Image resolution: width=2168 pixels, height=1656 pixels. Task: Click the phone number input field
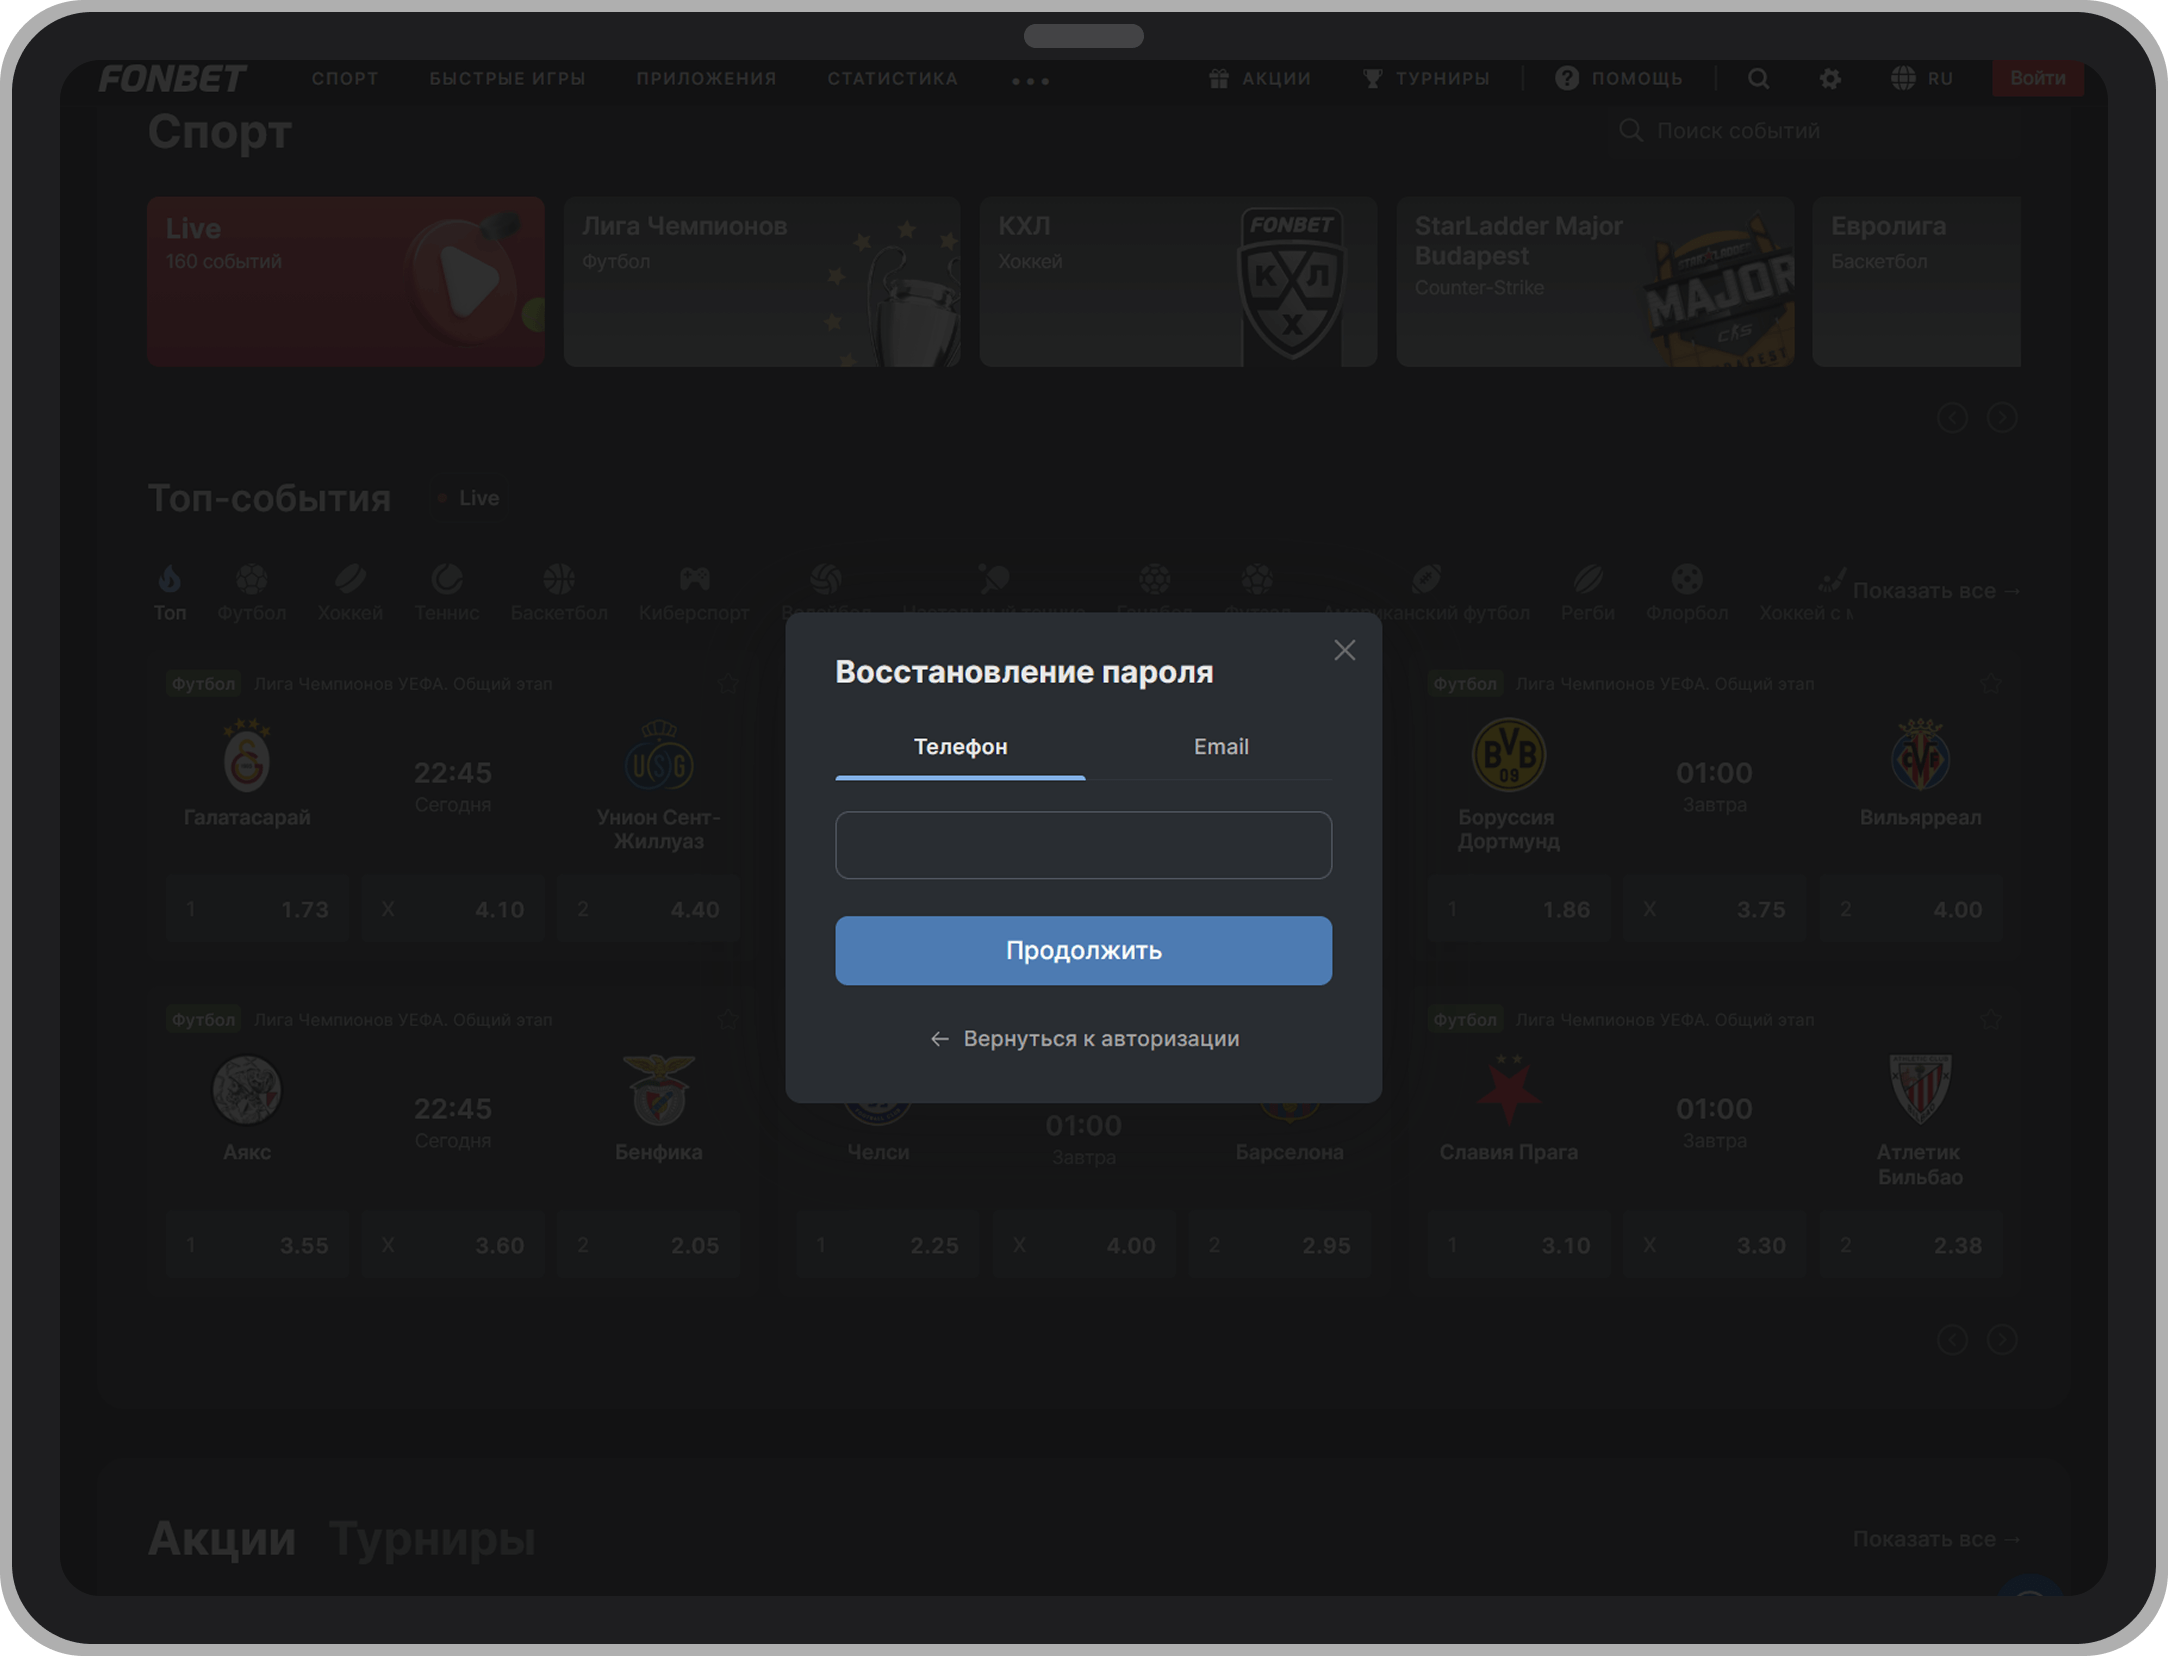pos(1083,845)
